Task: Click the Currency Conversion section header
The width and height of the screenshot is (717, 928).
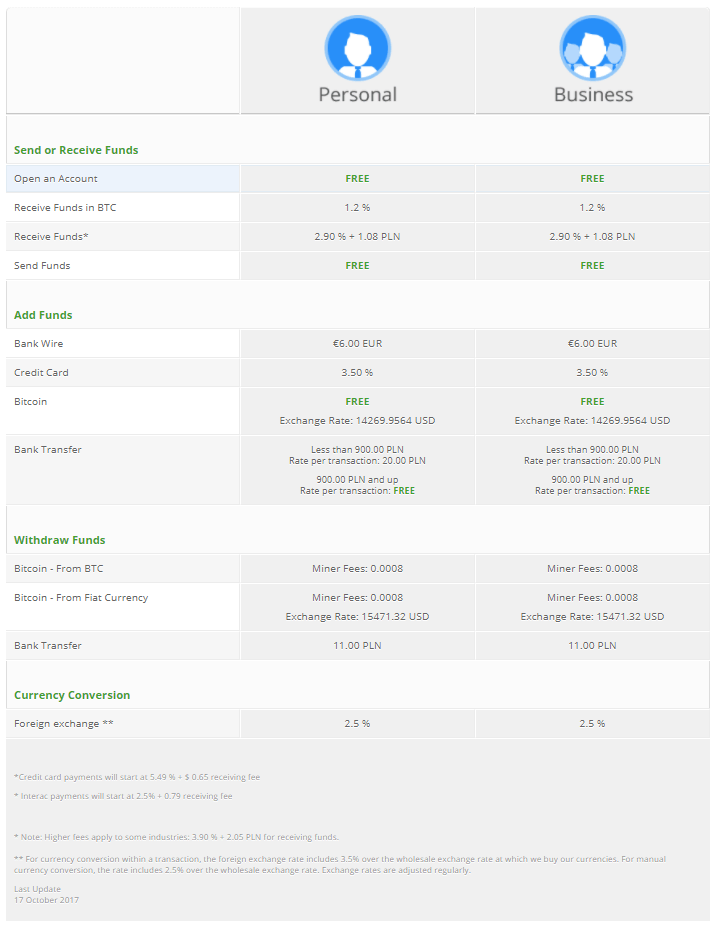Action: coord(72,695)
